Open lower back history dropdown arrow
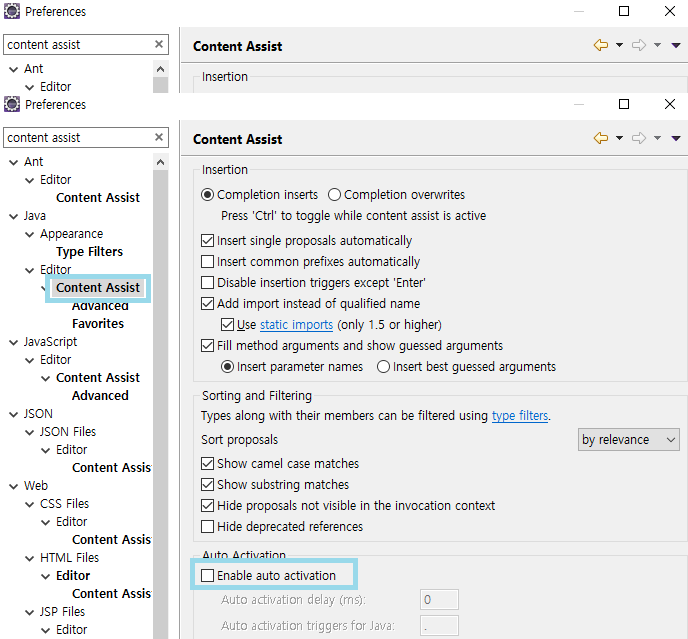Screen dimensions: 688x639 [619, 138]
